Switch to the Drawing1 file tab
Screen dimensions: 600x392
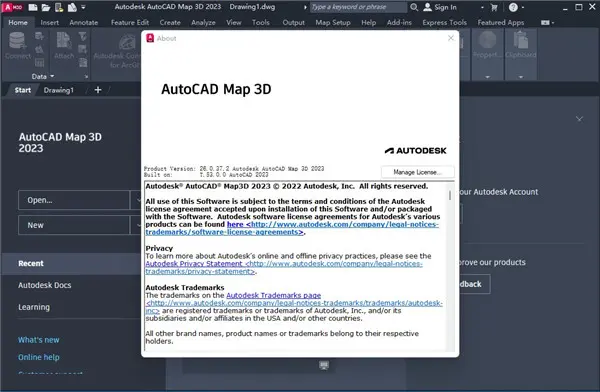(59, 90)
